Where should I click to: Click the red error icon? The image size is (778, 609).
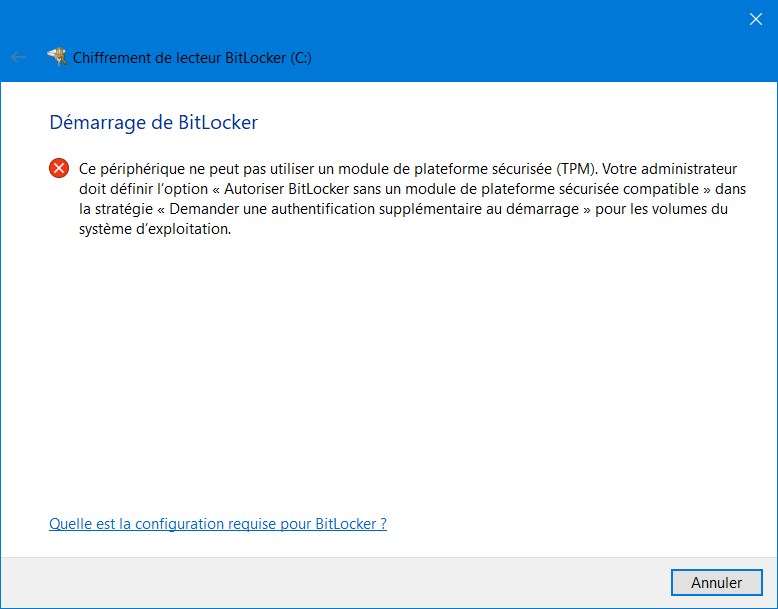tap(59, 168)
